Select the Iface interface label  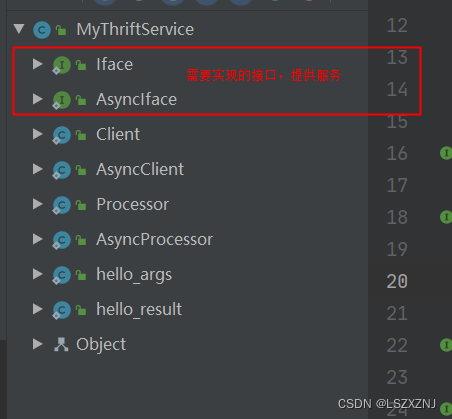pos(114,64)
